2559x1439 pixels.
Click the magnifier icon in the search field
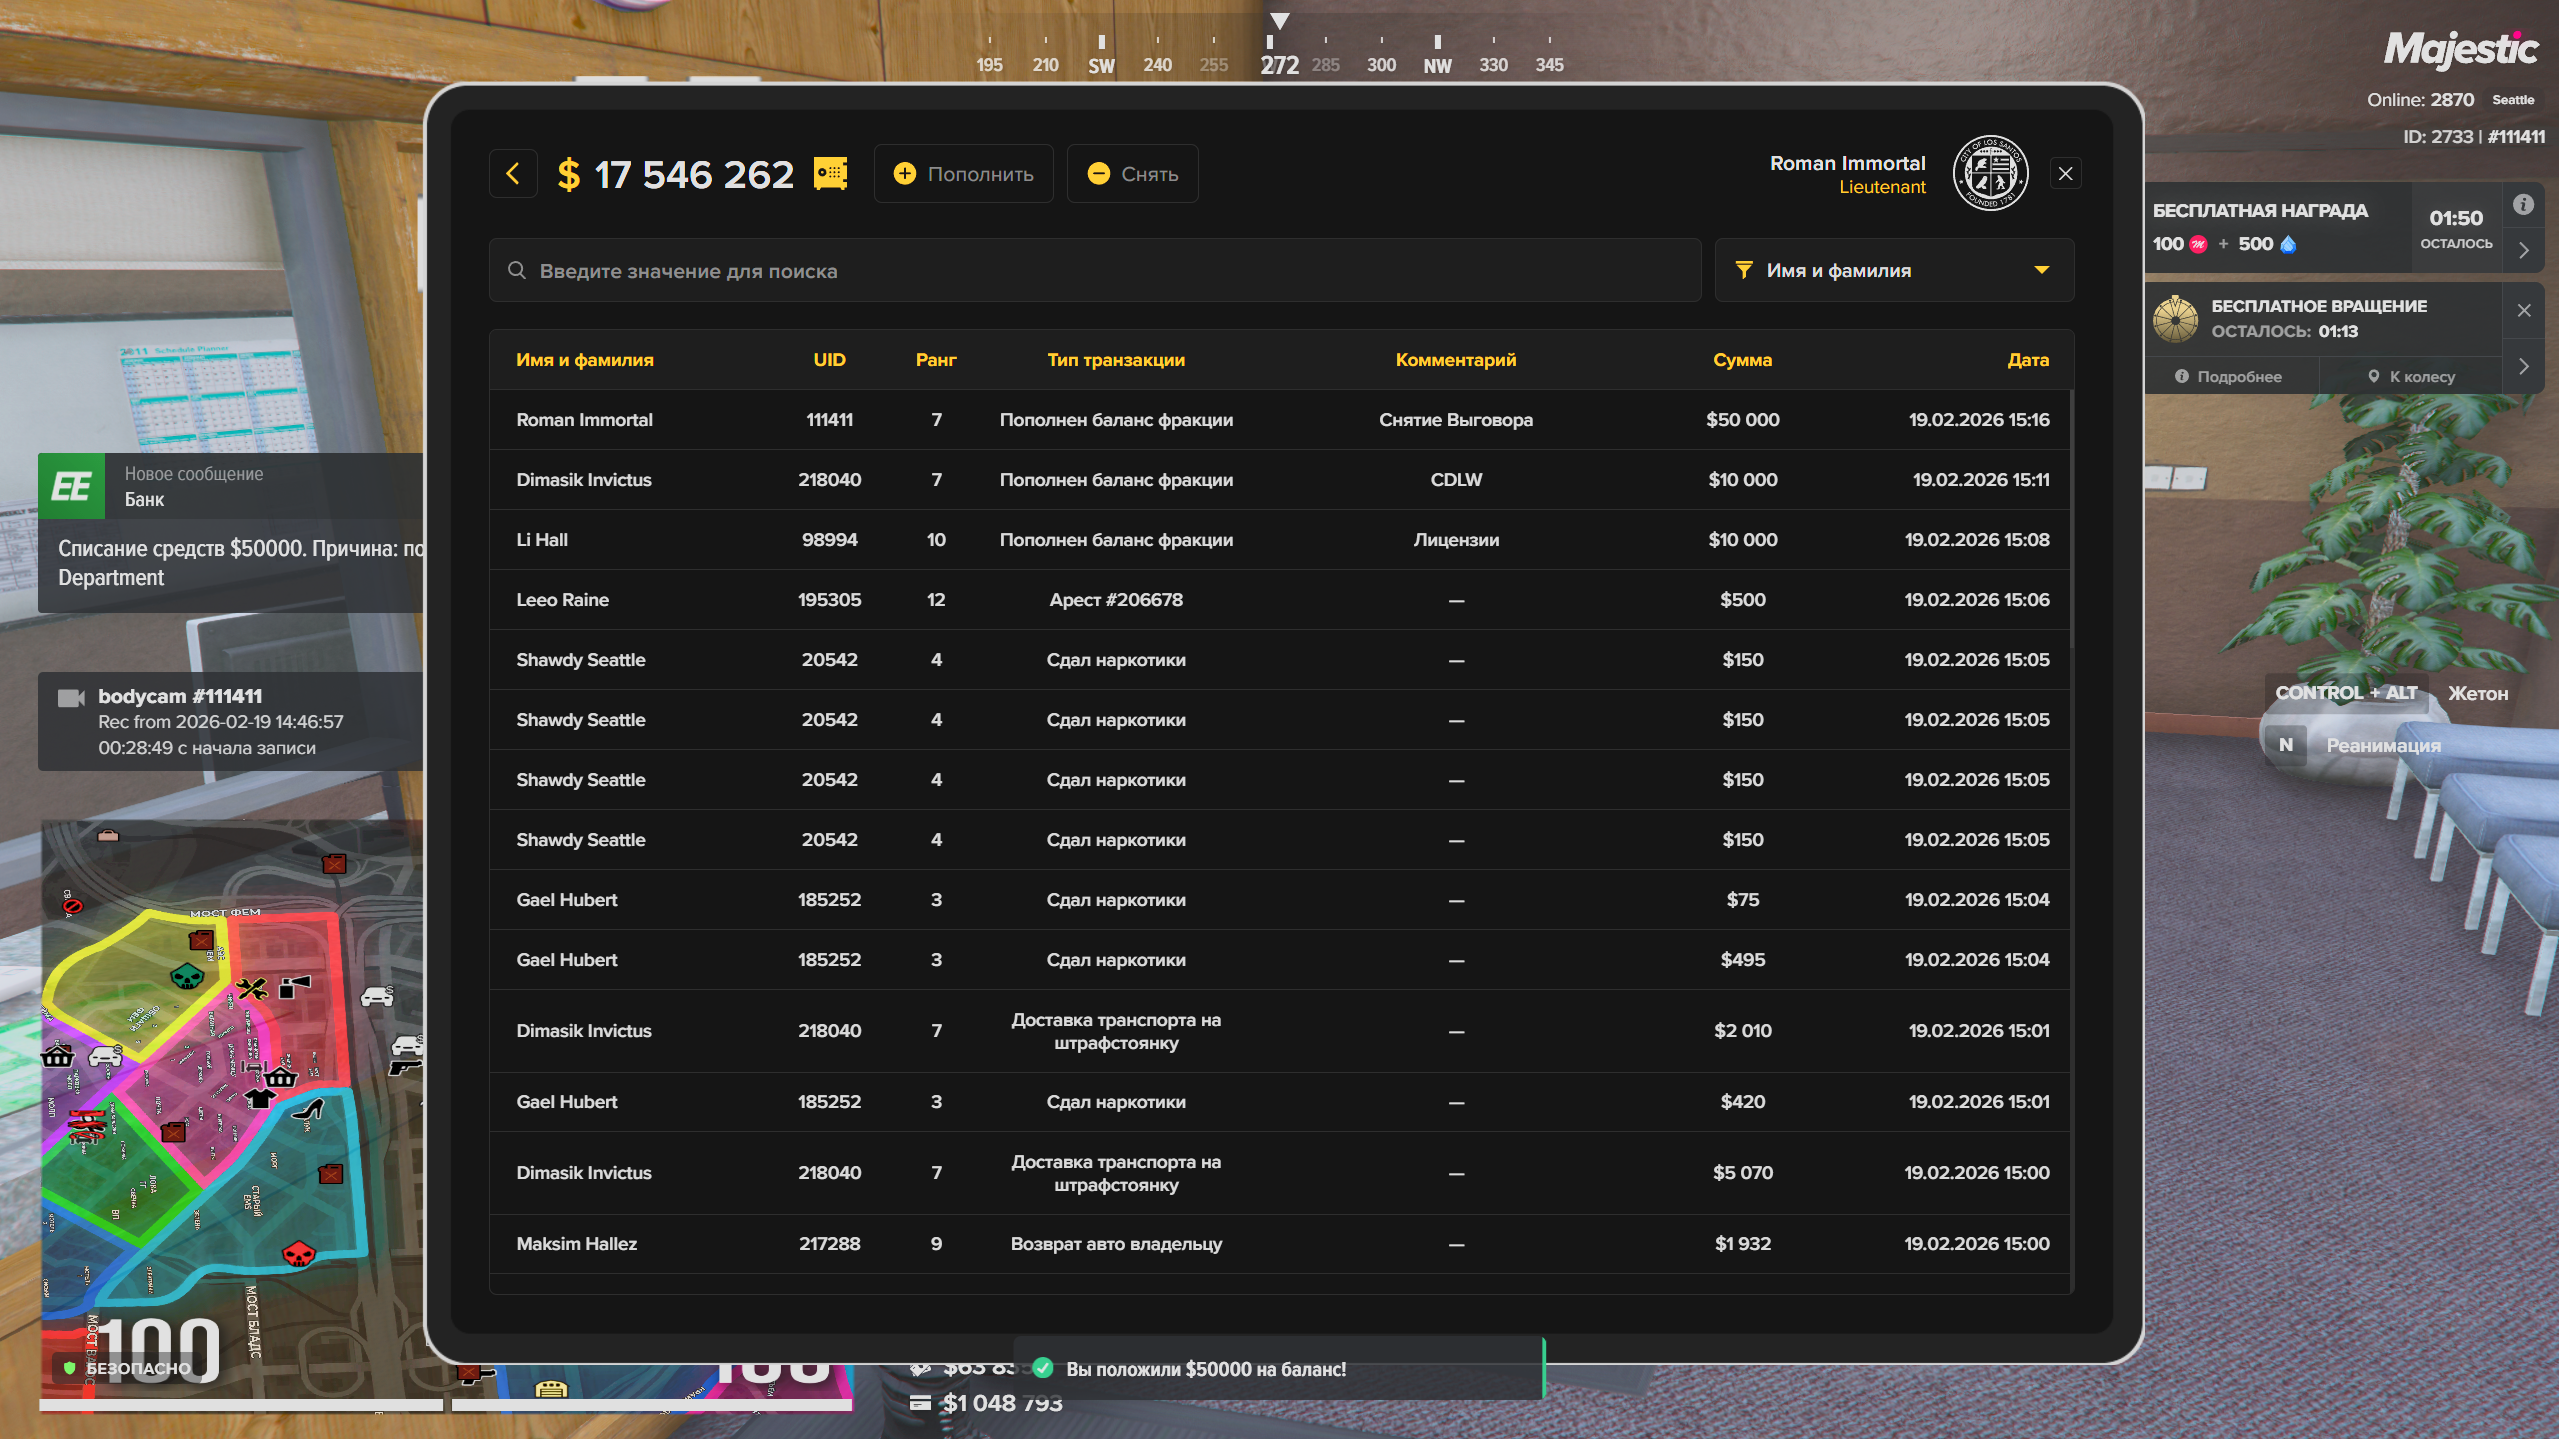click(x=517, y=270)
